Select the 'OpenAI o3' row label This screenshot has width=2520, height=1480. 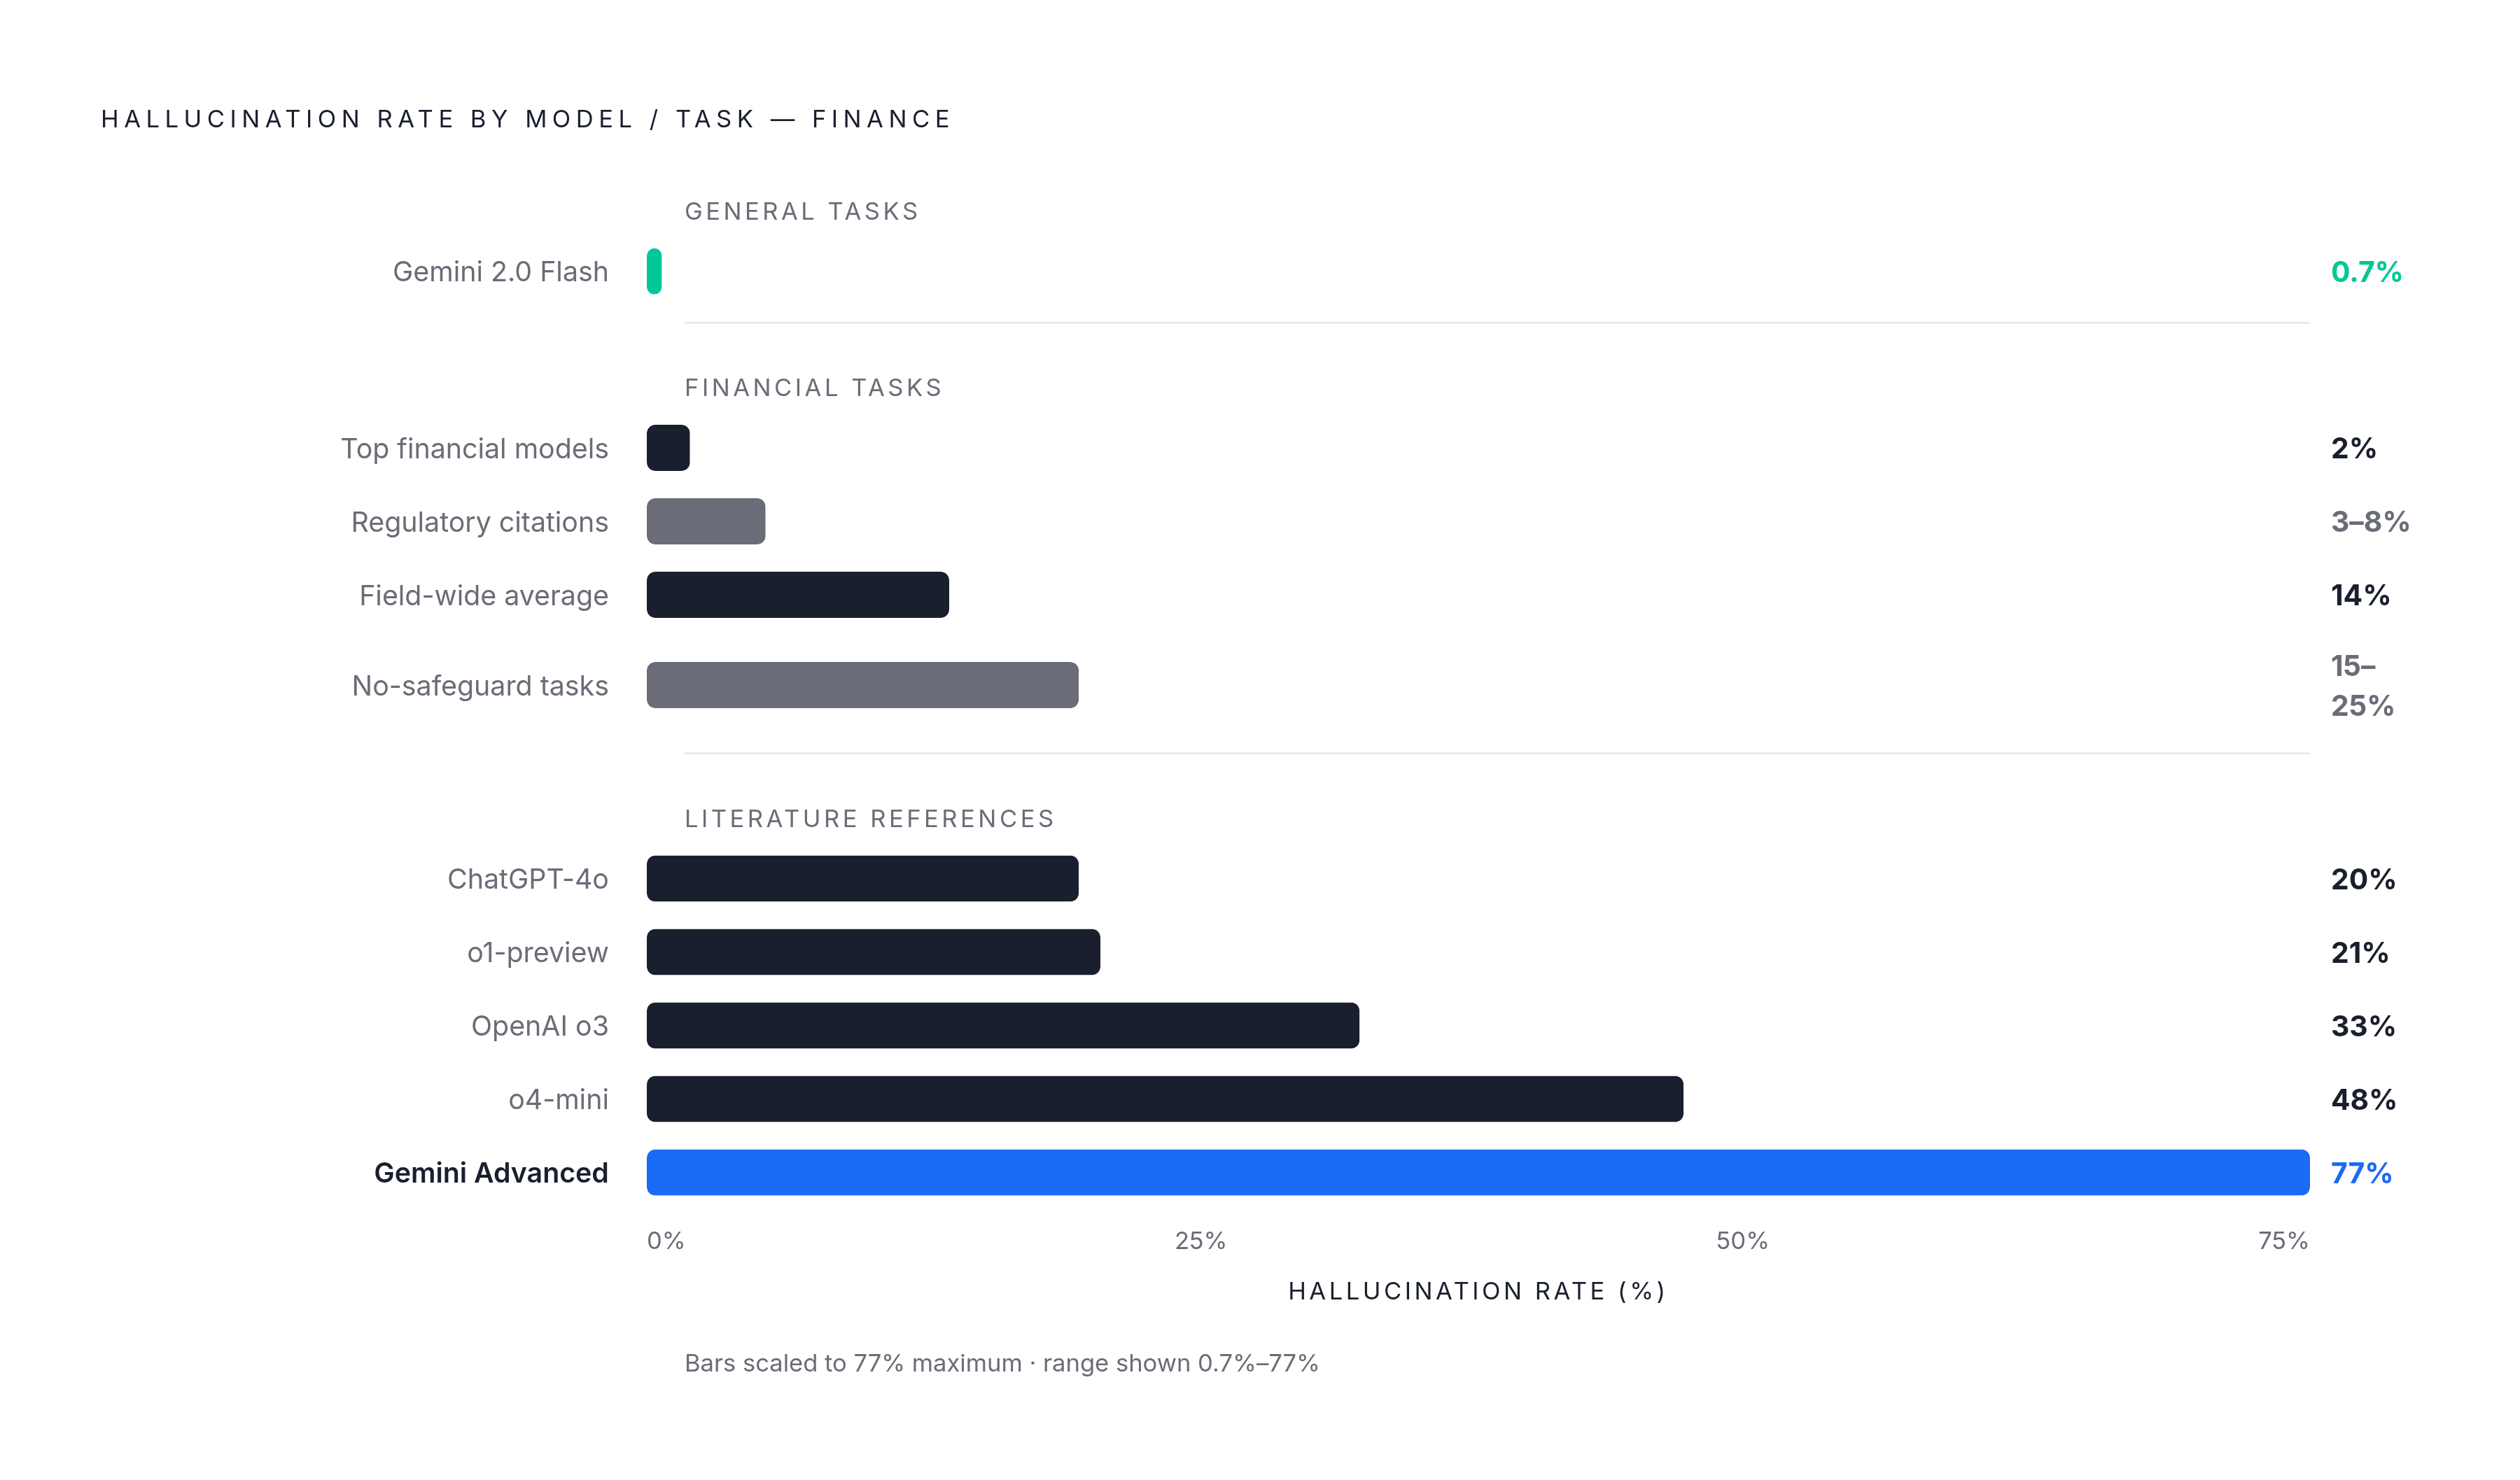(x=539, y=1026)
